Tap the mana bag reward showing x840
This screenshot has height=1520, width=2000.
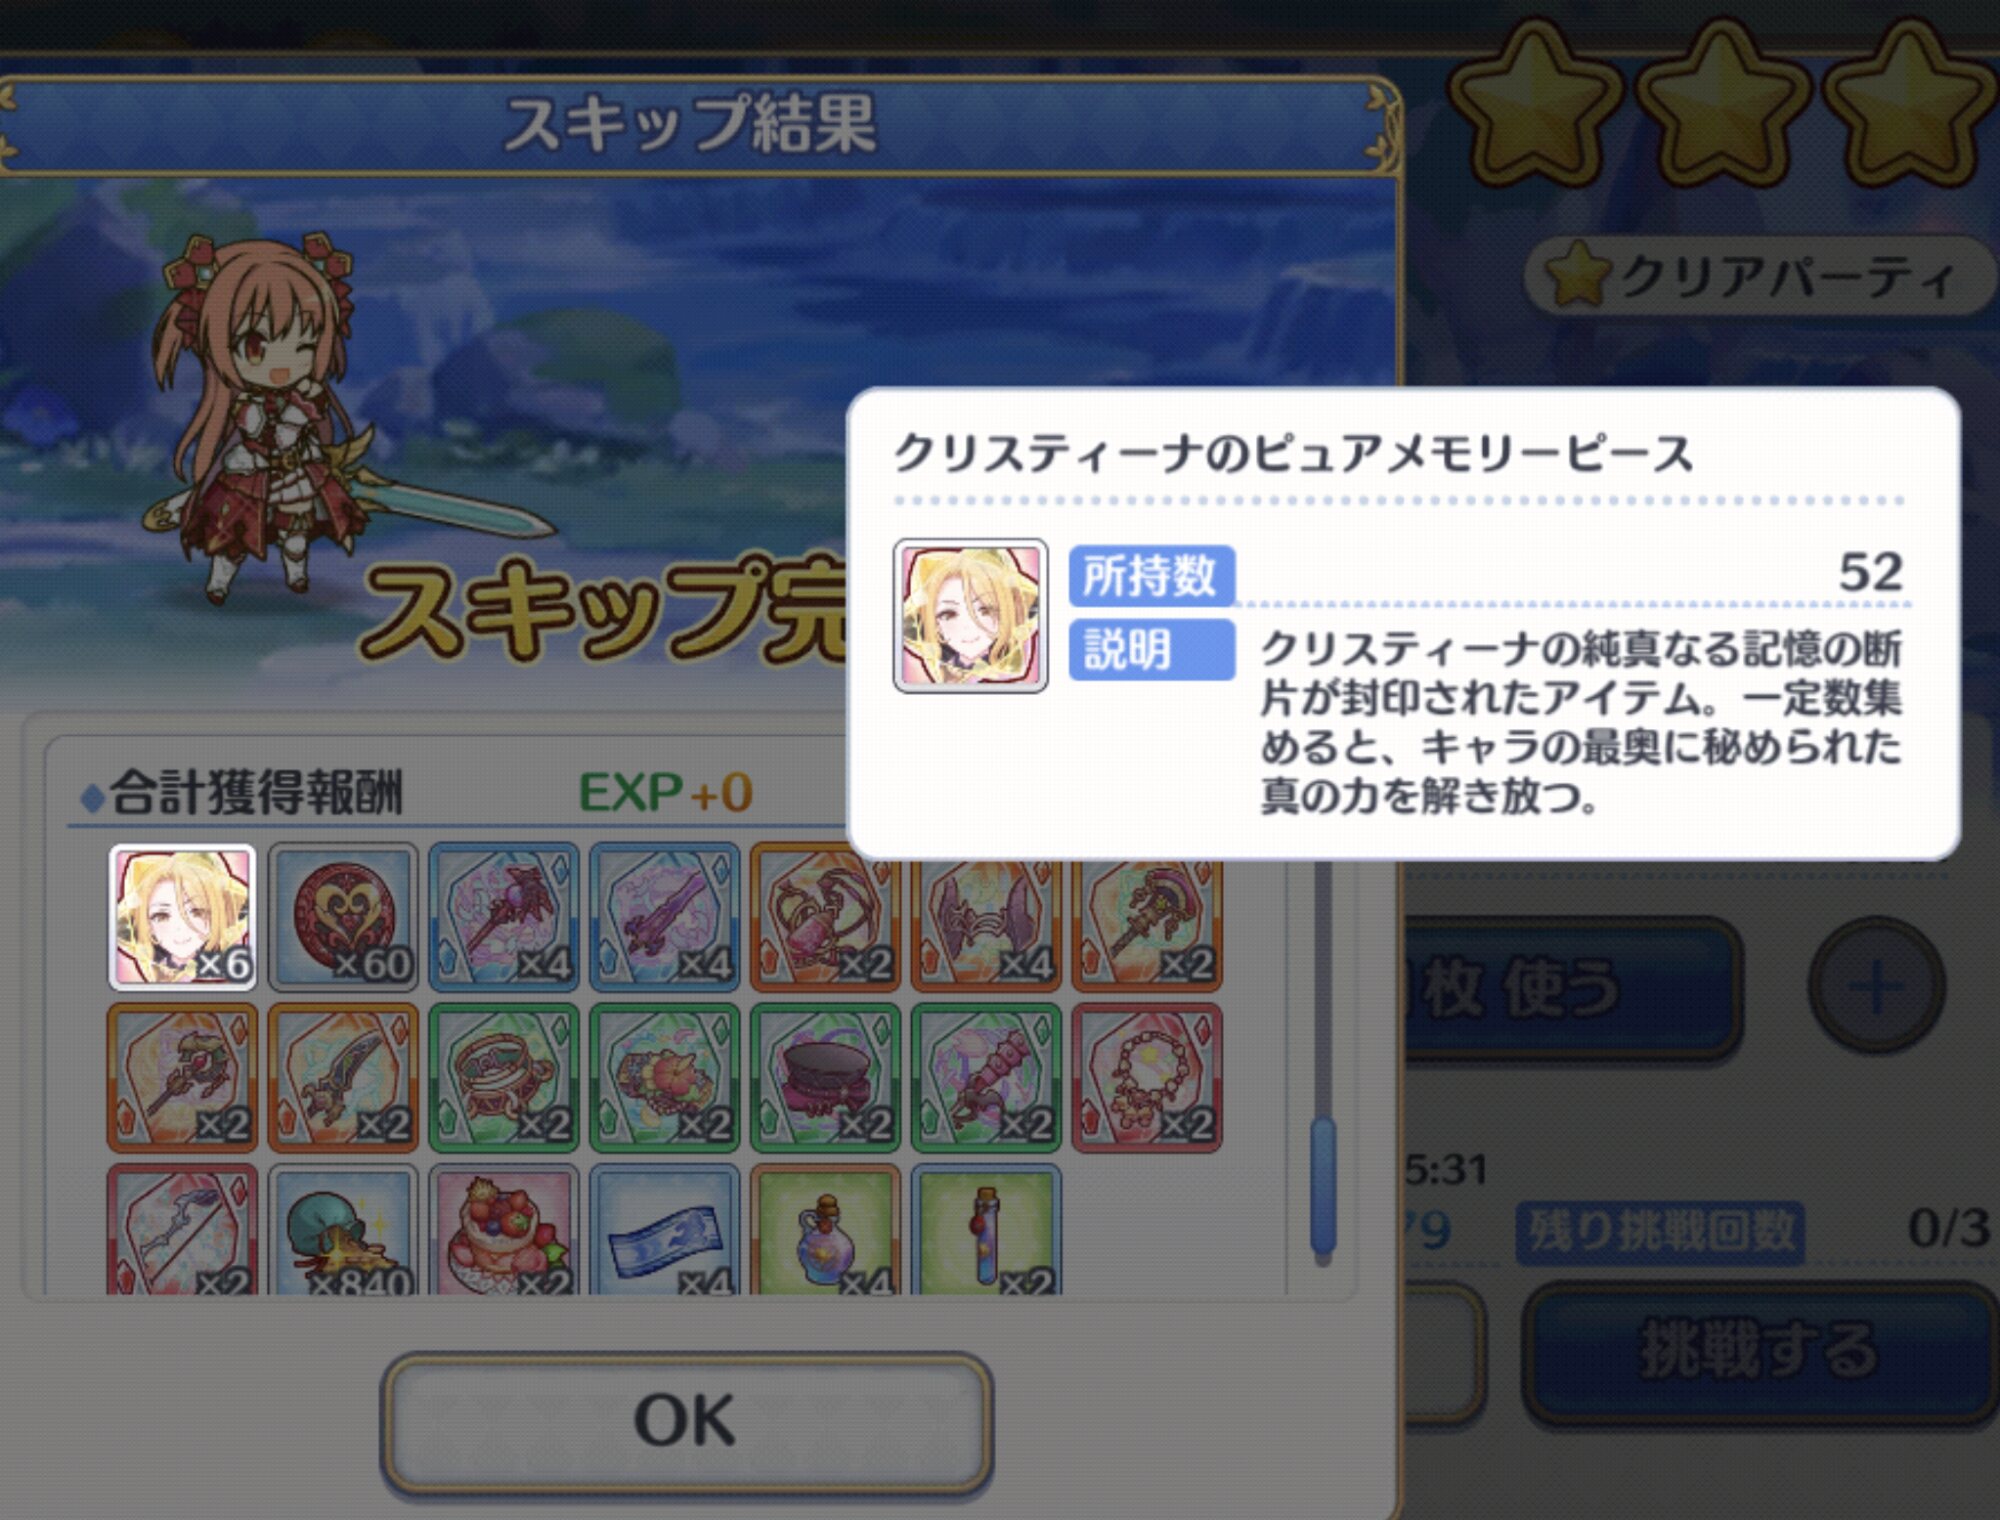[x=343, y=1230]
